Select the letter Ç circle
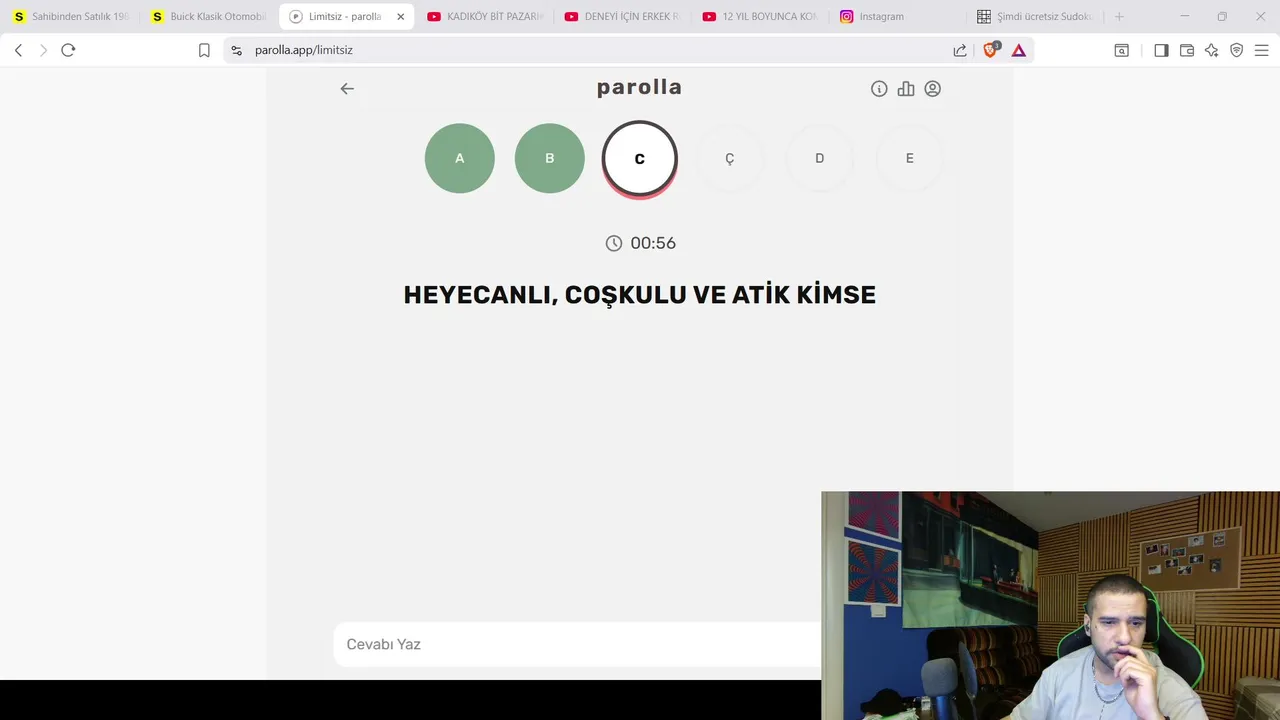Screen dimensions: 1280x720 coord(730,158)
